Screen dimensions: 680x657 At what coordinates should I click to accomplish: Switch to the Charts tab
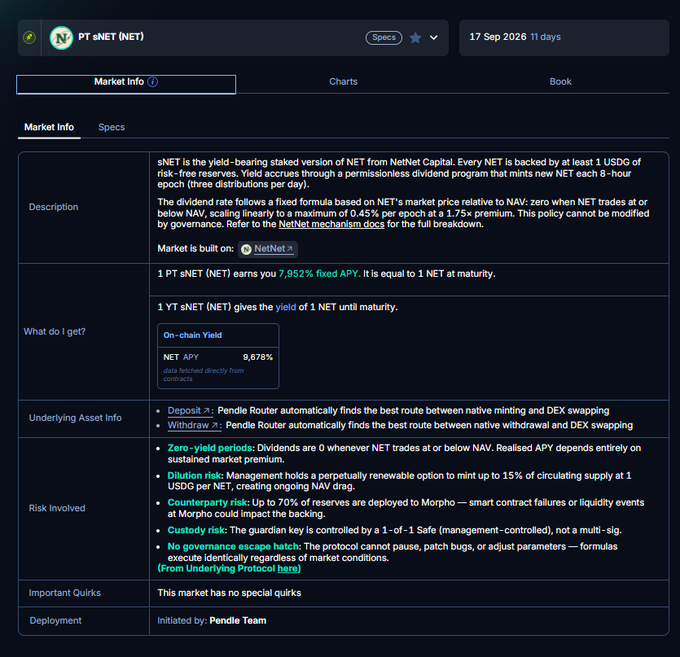343,82
